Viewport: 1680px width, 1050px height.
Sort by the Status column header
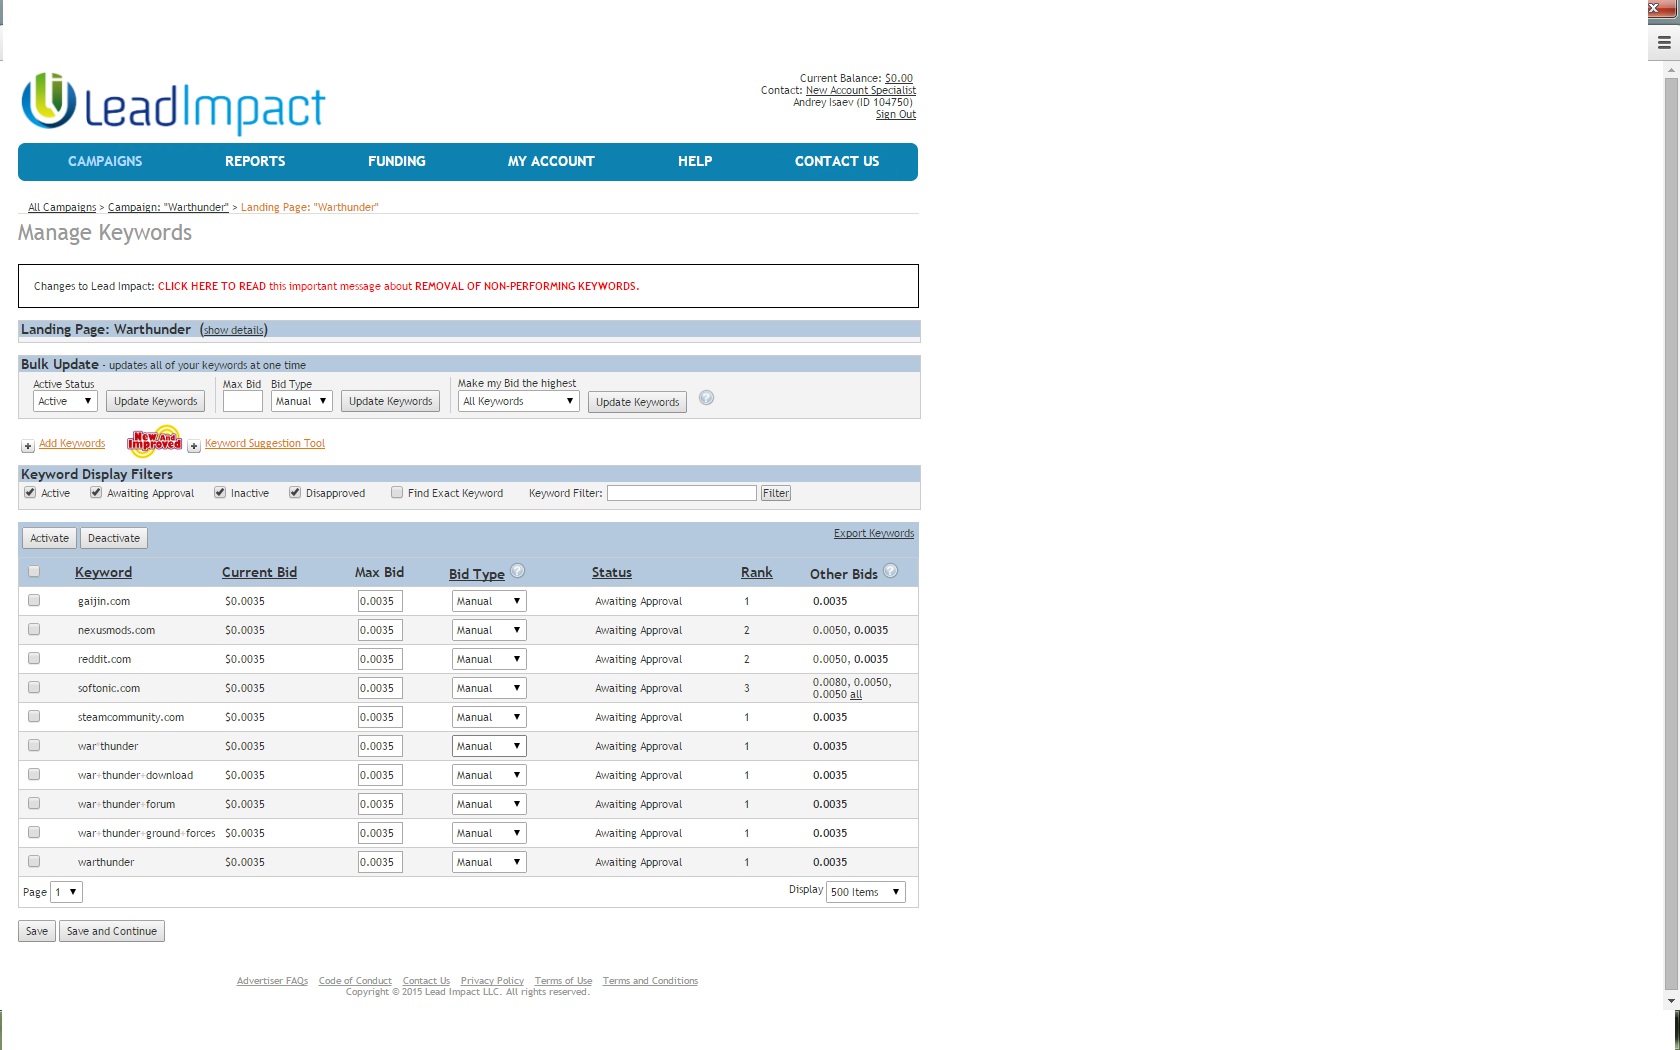point(612,572)
